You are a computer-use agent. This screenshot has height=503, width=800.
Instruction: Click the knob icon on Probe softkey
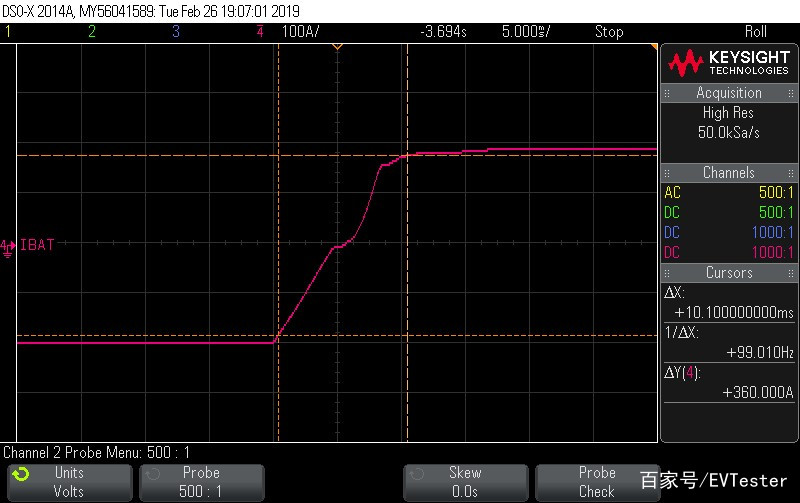click(153, 474)
